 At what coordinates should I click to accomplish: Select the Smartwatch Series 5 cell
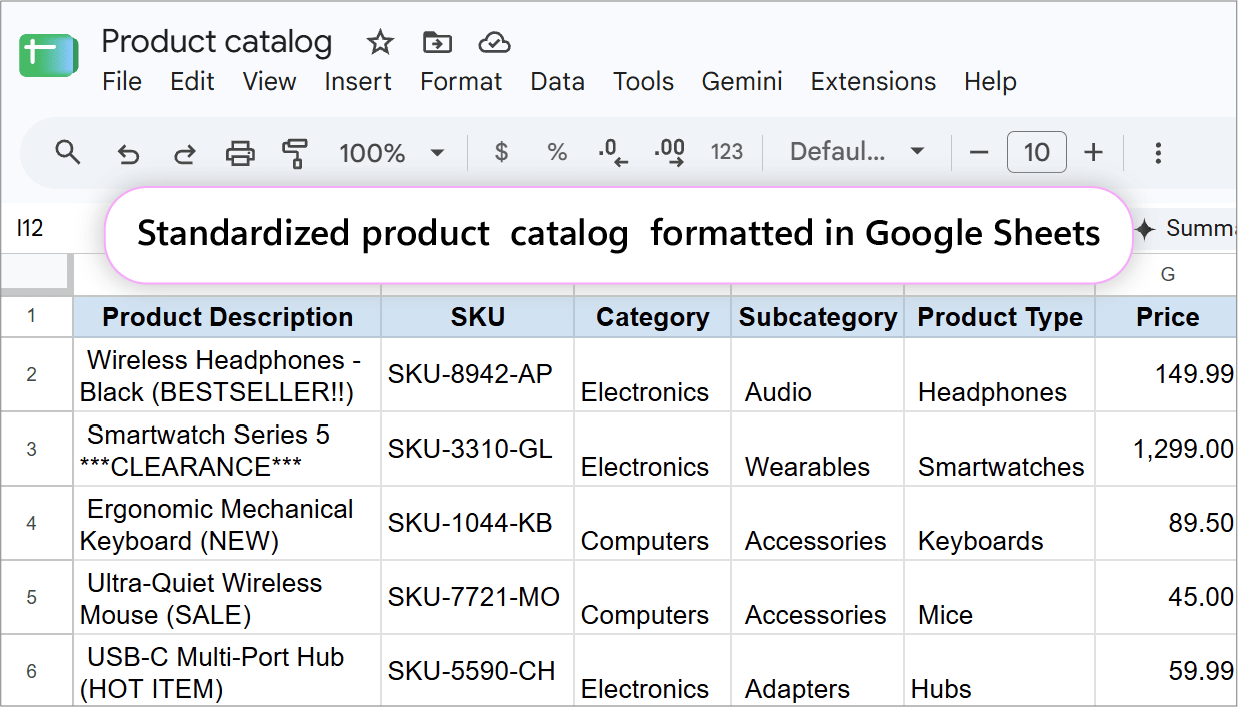(x=227, y=449)
